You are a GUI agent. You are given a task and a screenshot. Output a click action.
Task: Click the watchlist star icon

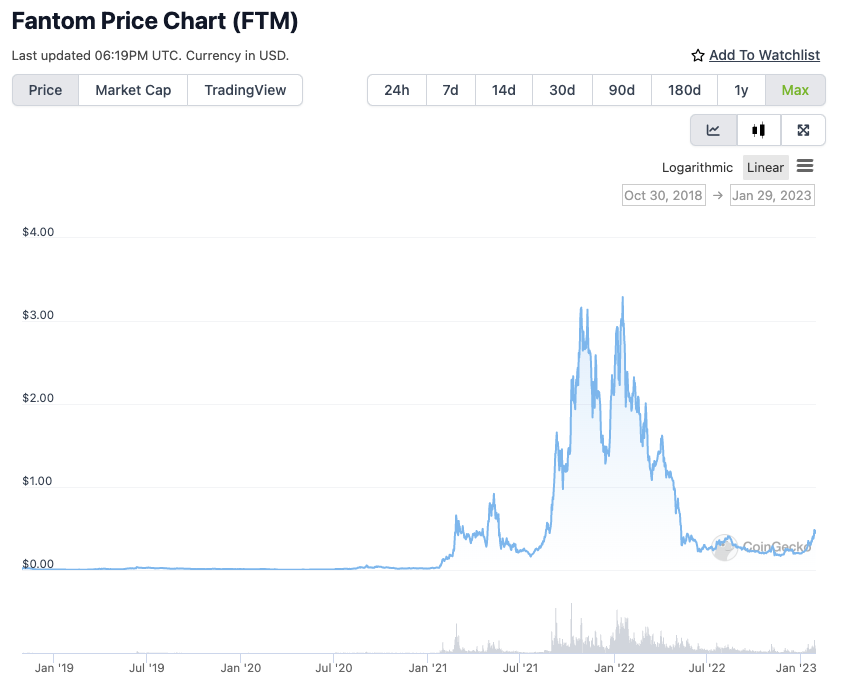click(x=698, y=56)
